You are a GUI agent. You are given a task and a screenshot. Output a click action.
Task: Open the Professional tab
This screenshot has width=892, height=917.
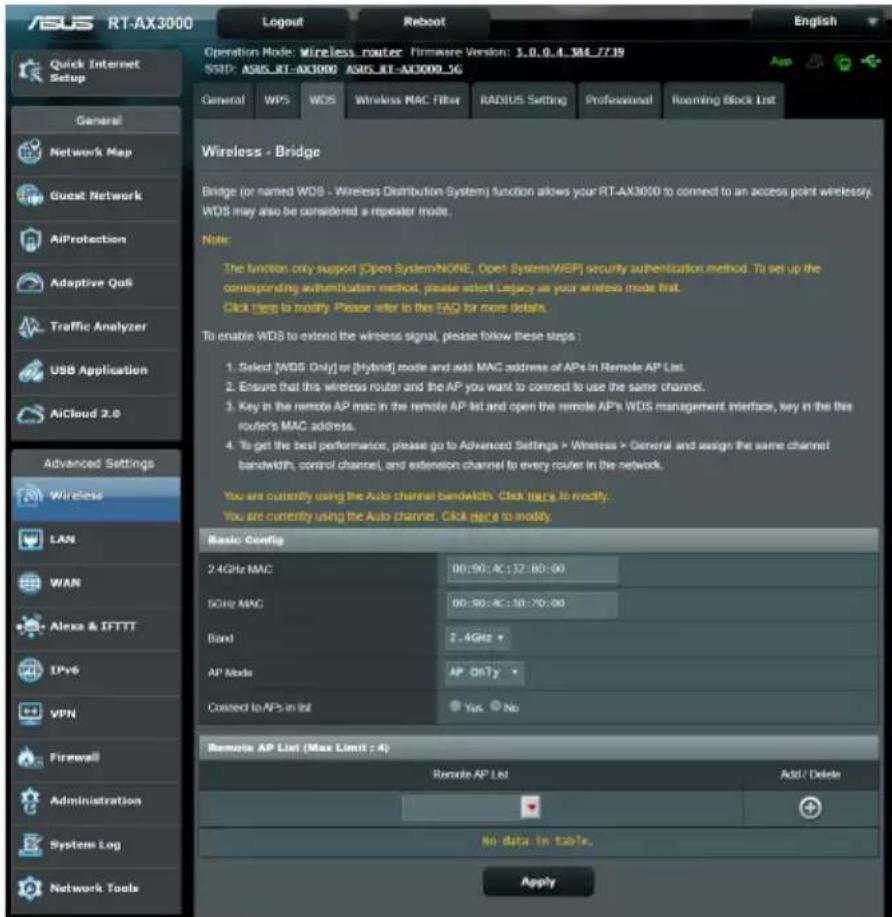click(619, 100)
